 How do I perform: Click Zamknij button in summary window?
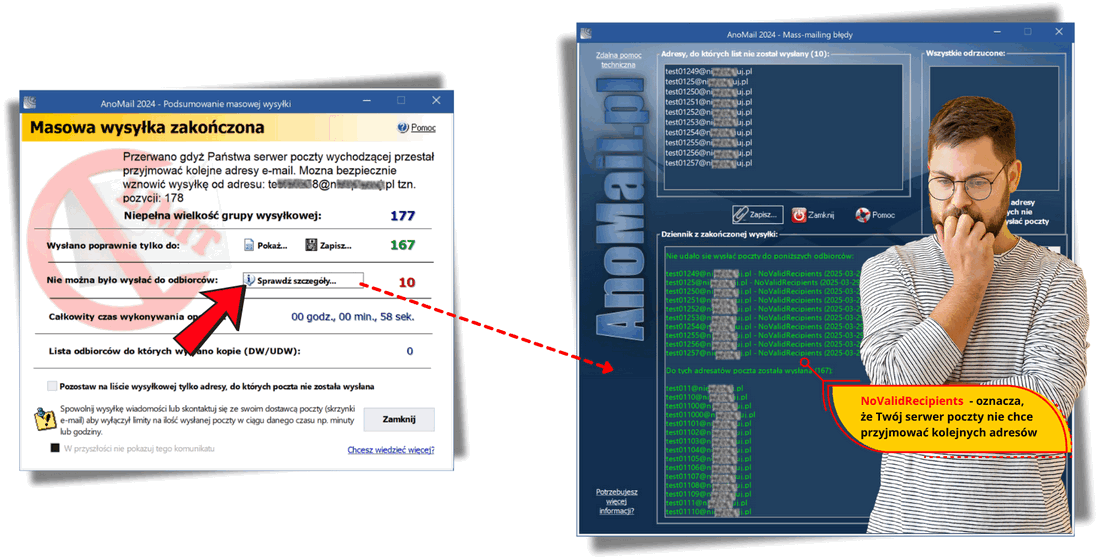pos(399,419)
